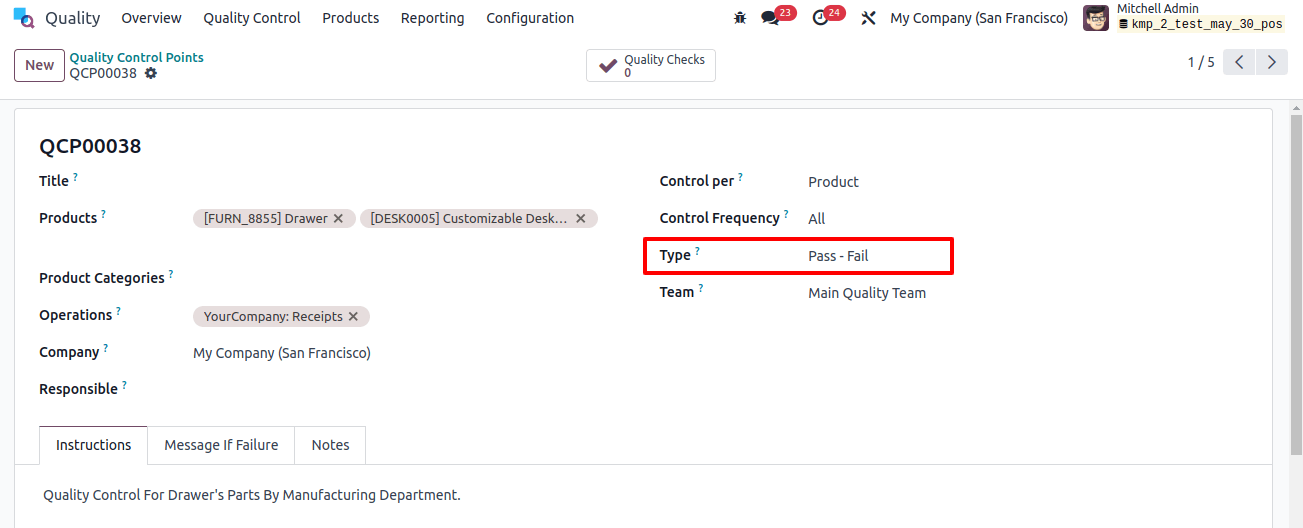Show the Company field help tooltip
Screen dimensions: 1303x528
pyautogui.click(x=105, y=348)
